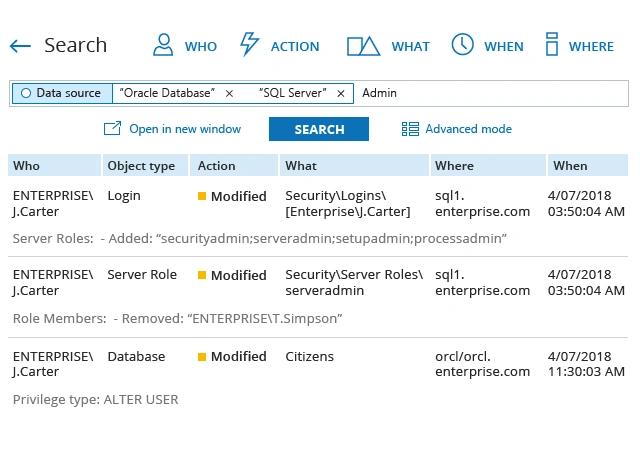Sort results by the Who column header
This screenshot has width=640, height=450.
(x=54, y=165)
